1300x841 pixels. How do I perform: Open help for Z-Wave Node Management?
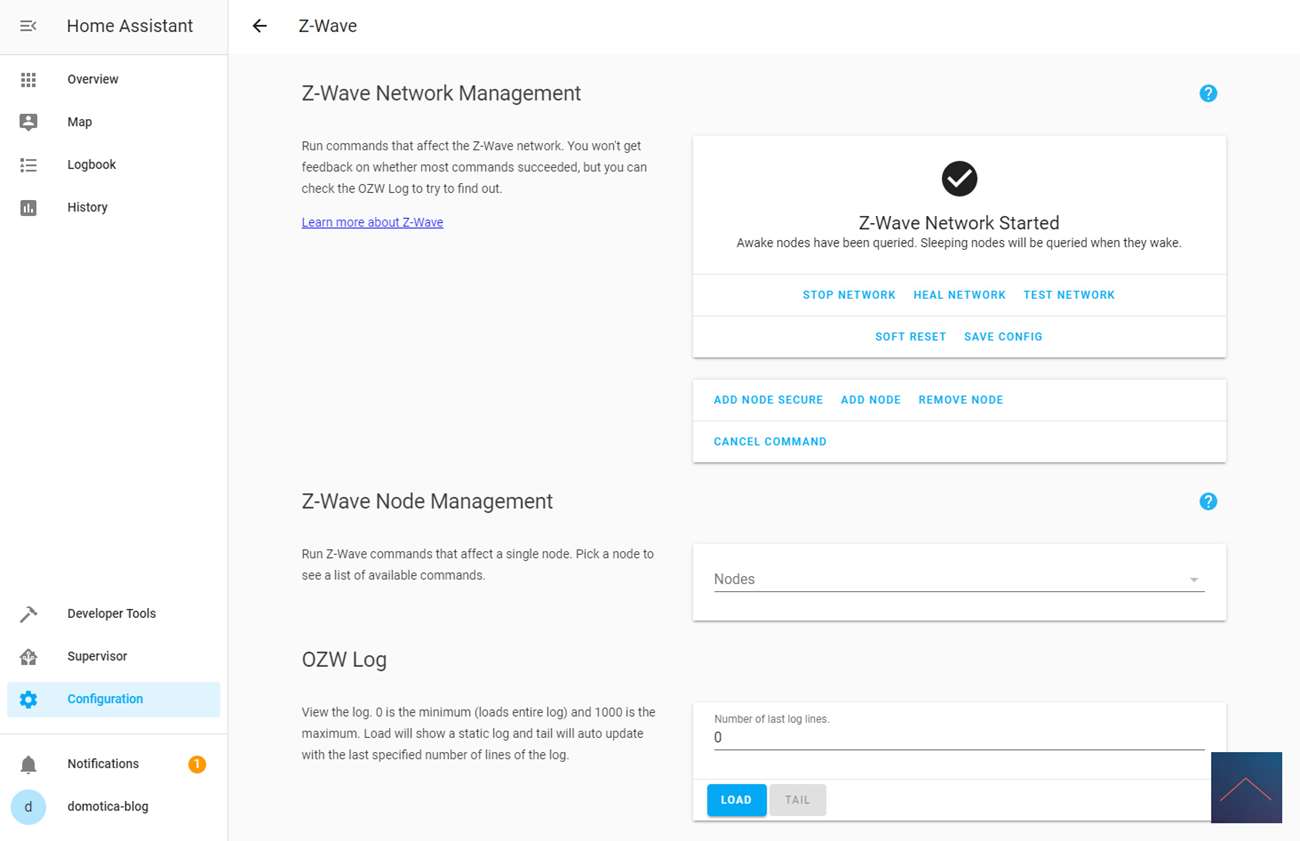pyautogui.click(x=1208, y=501)
